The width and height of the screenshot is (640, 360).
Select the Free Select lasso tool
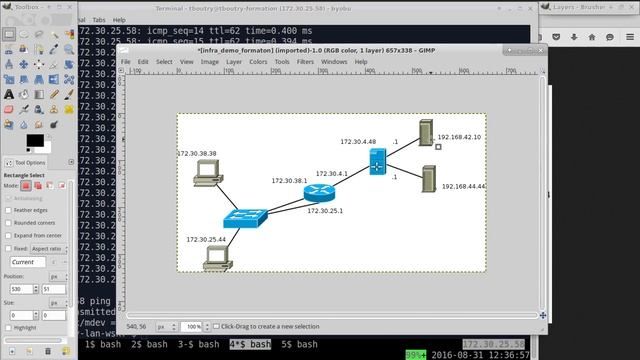pos(39,34)
